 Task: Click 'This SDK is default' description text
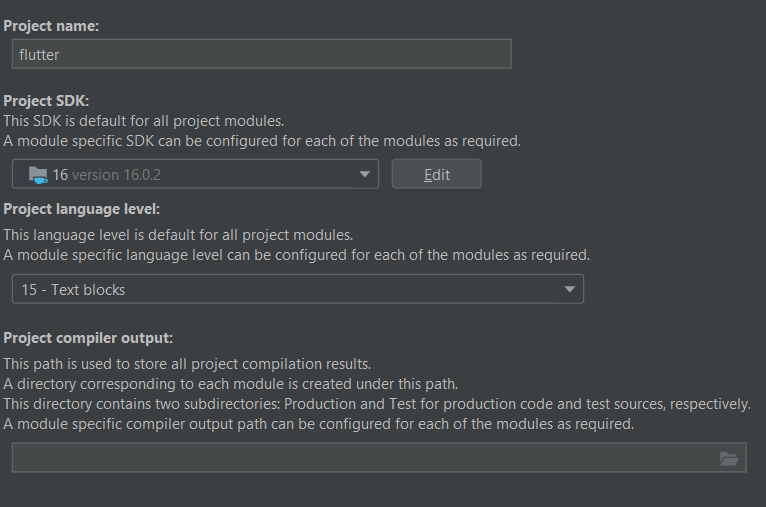(x=144, y=120)
